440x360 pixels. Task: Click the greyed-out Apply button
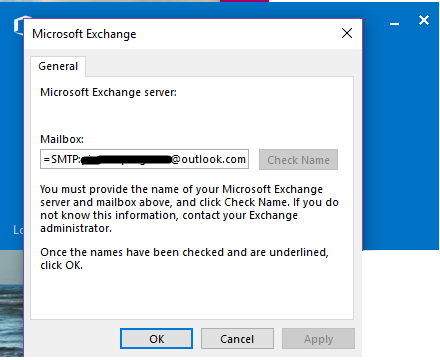[x=318, y=339]
